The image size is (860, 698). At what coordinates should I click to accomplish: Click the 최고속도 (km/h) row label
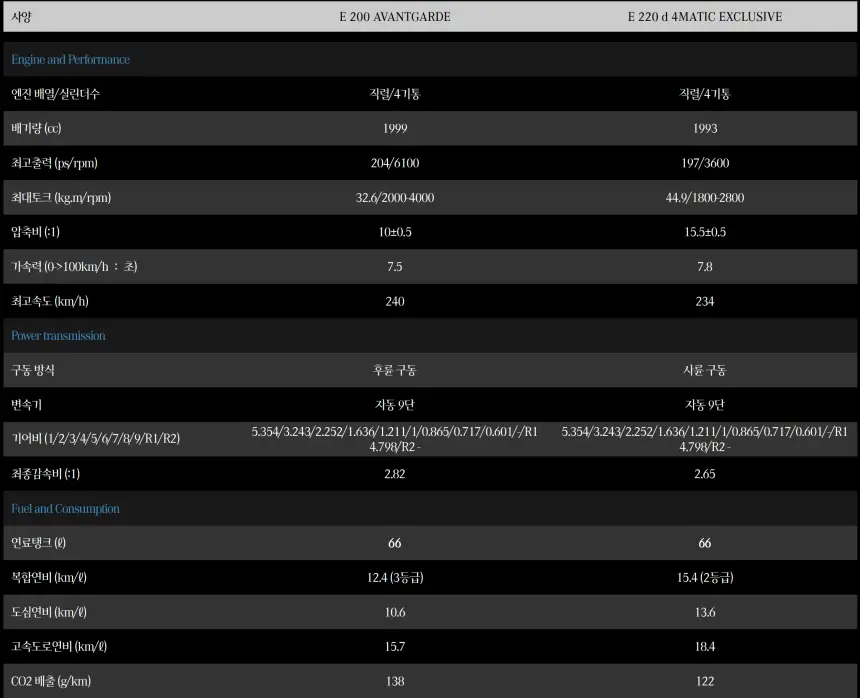coord(50,301)
